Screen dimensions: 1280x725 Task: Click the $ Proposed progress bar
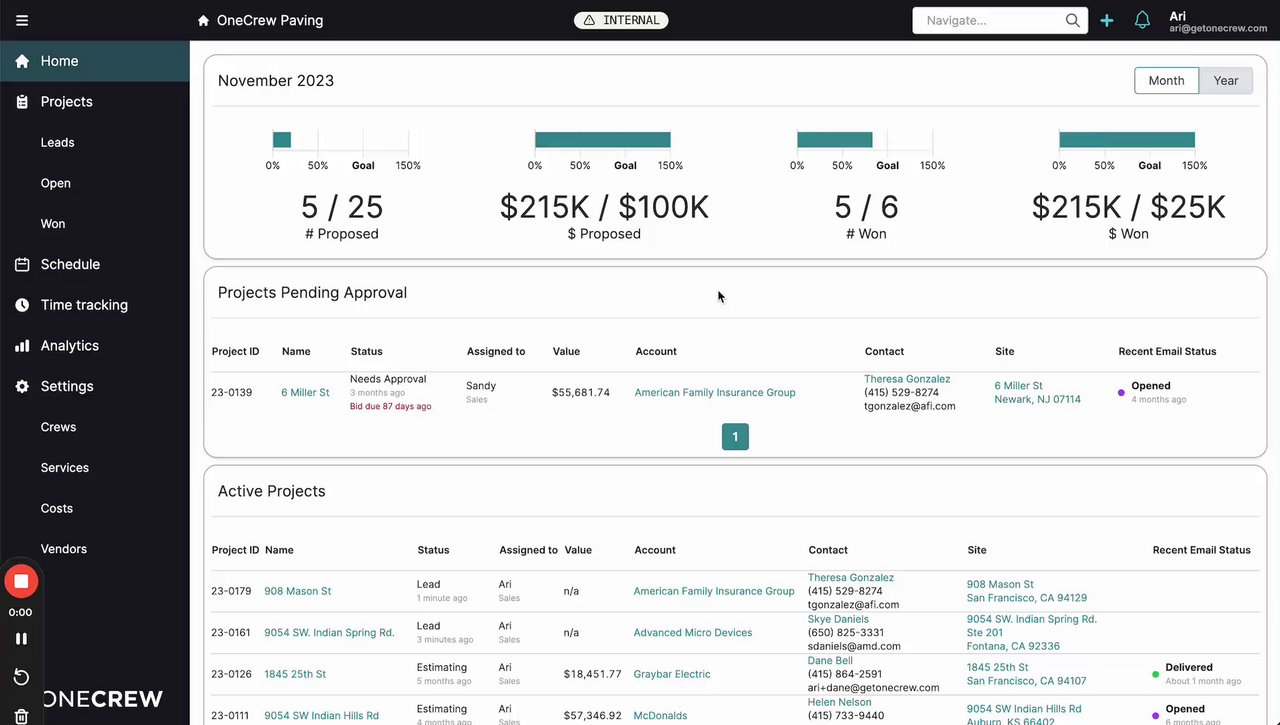603,140
